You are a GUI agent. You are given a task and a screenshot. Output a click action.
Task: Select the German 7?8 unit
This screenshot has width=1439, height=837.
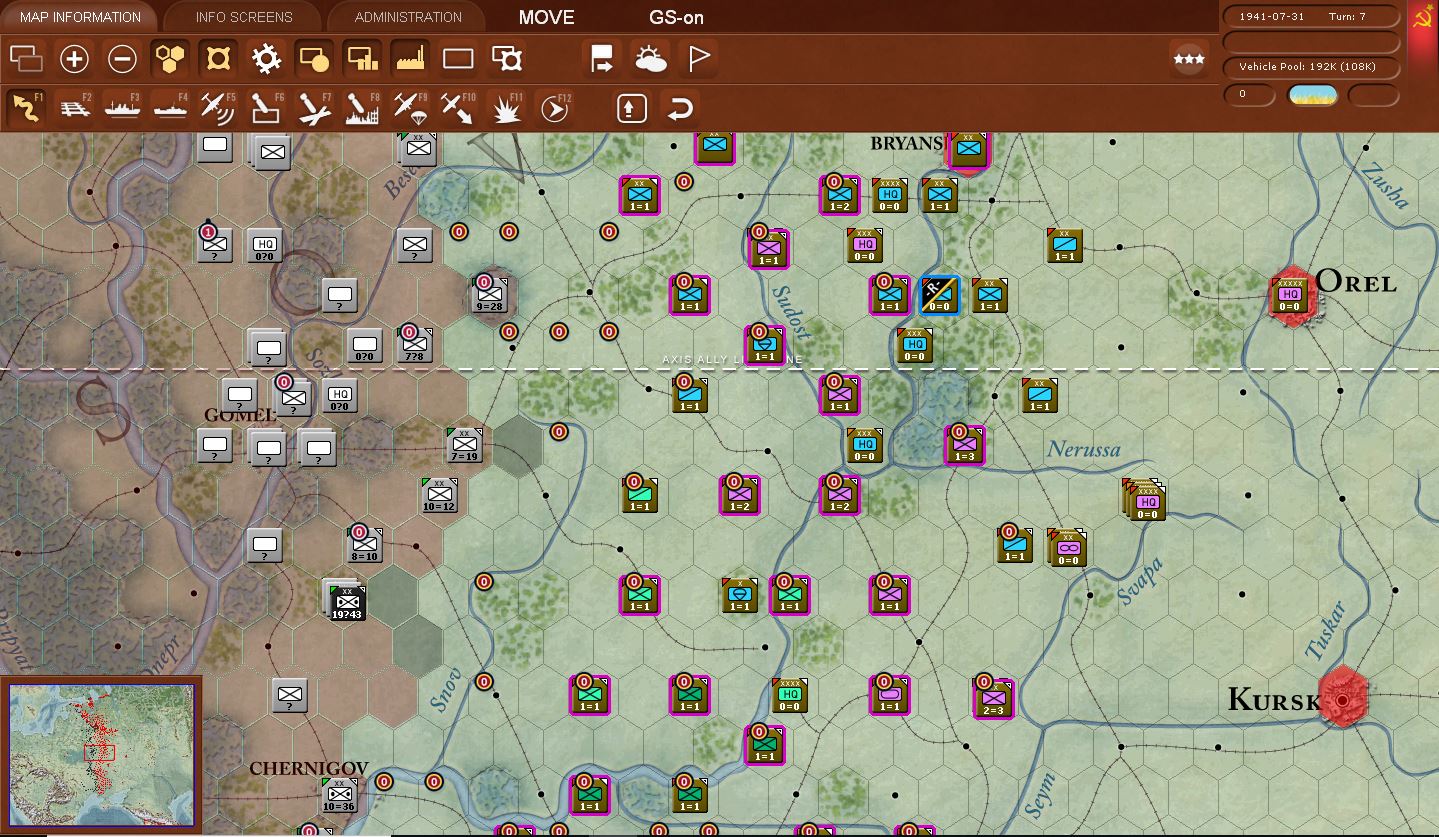[x=414, y=345]
